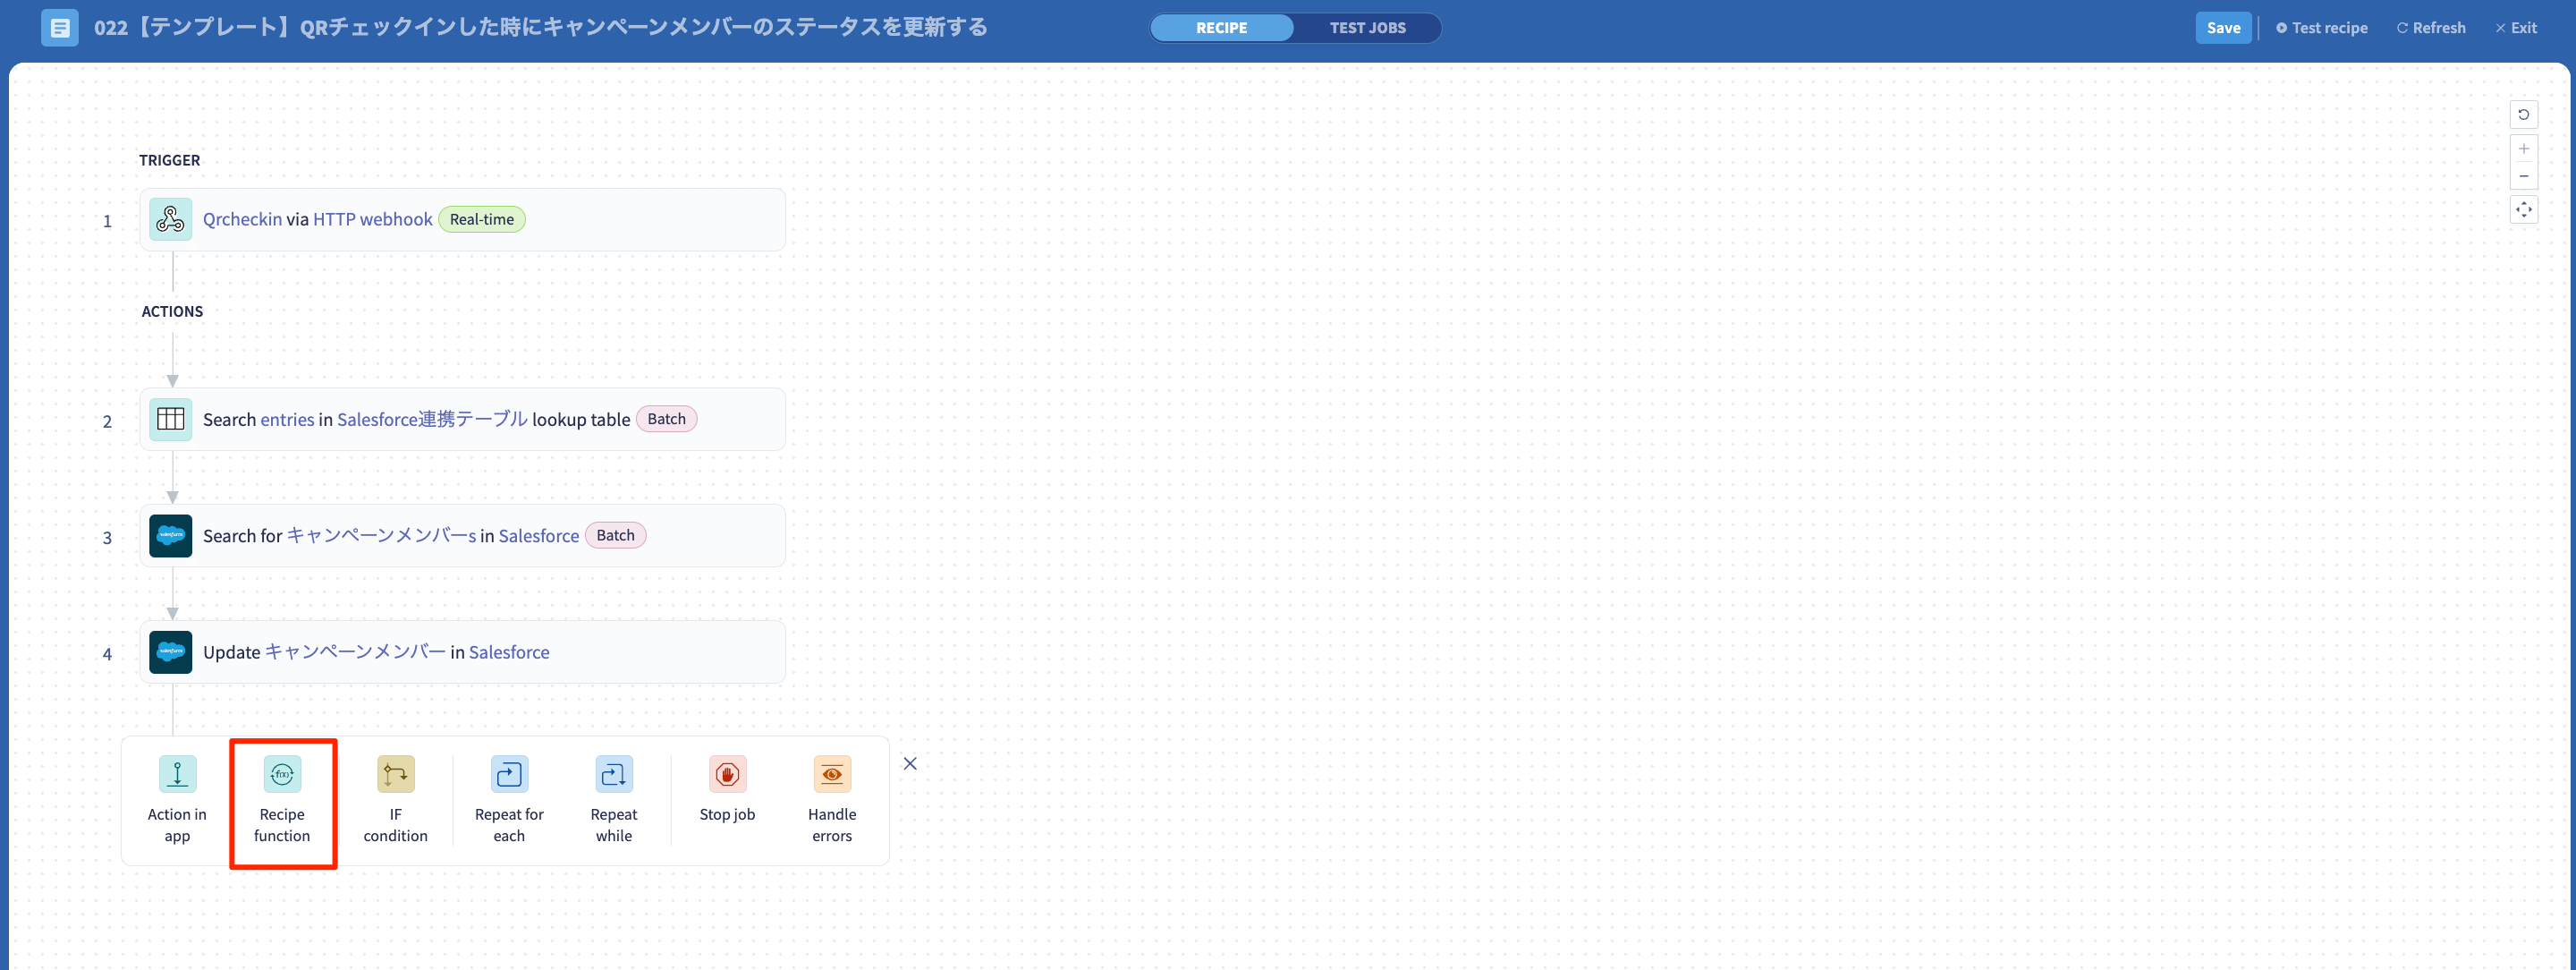The image size is (2576, 970).
Task: Click the ACTIONS section heading
Action: [x=172, y=311]
